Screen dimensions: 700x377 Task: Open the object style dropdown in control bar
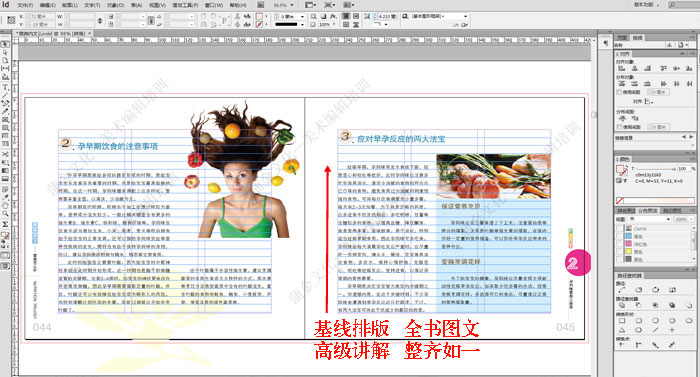coord(466,16)
